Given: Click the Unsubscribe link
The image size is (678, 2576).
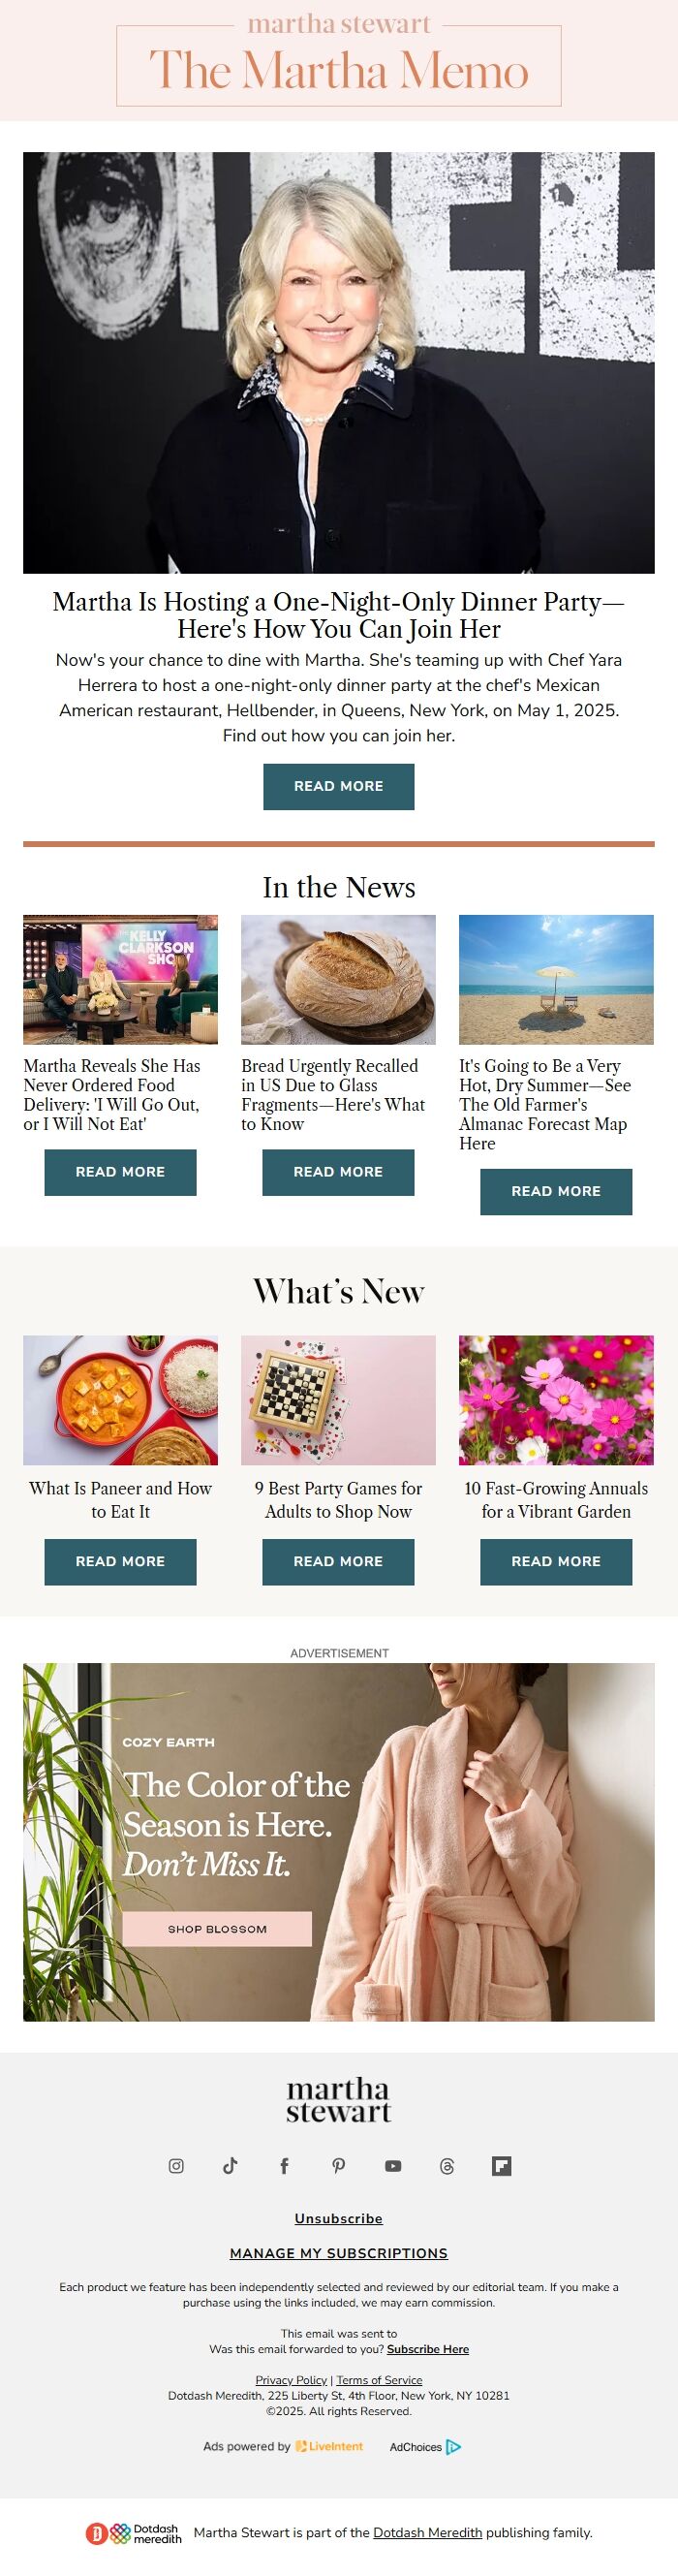Looking at the screenshot, I should (339, 2219).
